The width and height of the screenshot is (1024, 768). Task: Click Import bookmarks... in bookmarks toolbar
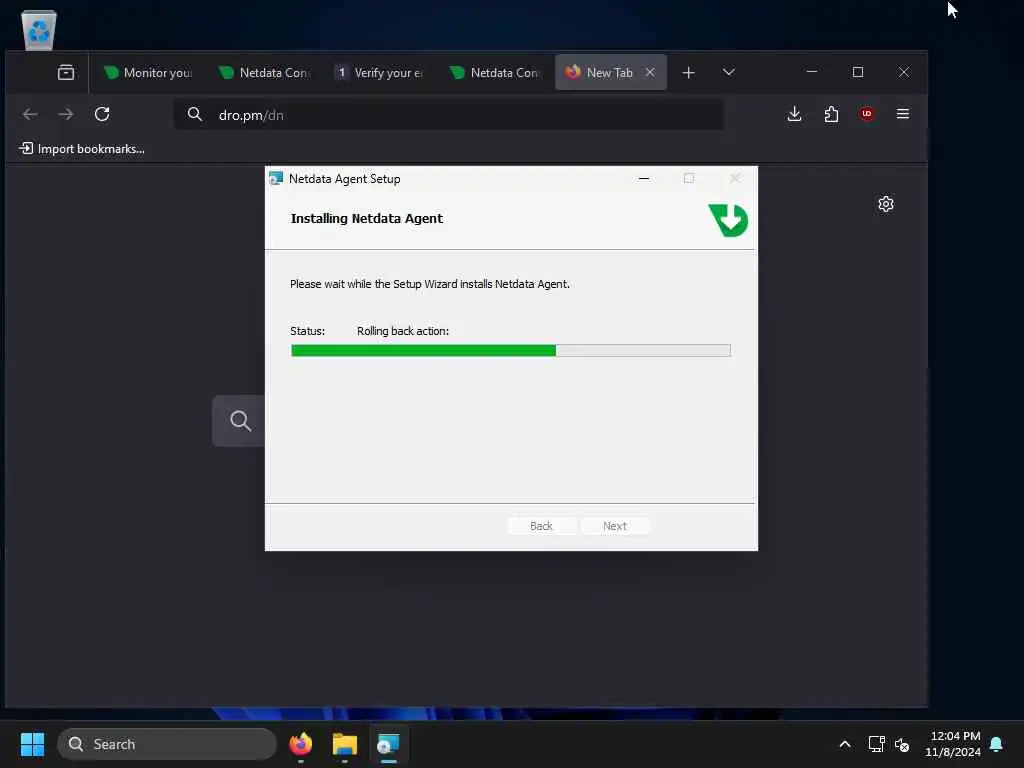(x=82, y=149)
